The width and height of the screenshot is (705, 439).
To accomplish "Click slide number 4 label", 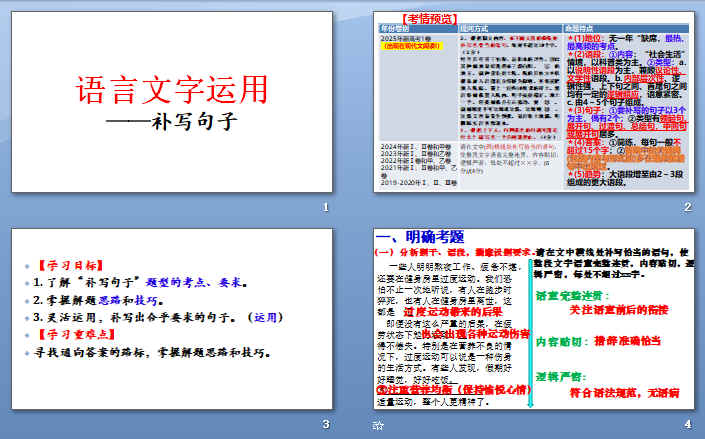I will coord(687,425).
